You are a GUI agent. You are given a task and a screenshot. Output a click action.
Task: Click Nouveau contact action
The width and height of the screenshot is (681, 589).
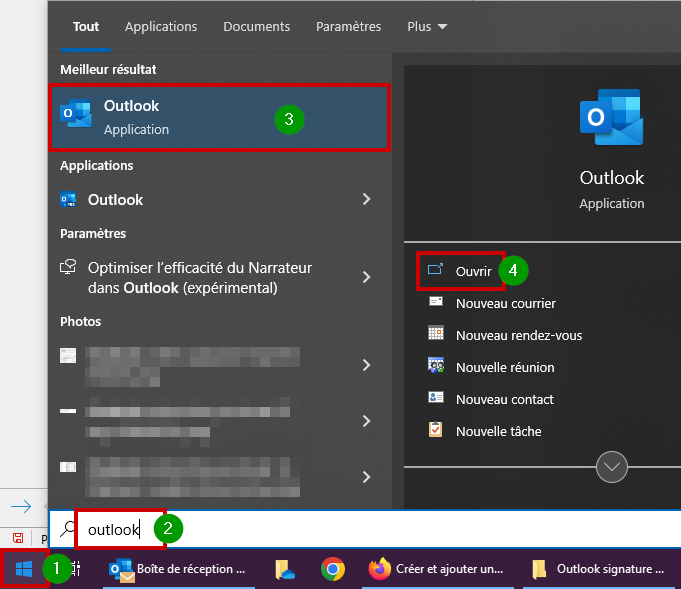click(x=505, y=399)
